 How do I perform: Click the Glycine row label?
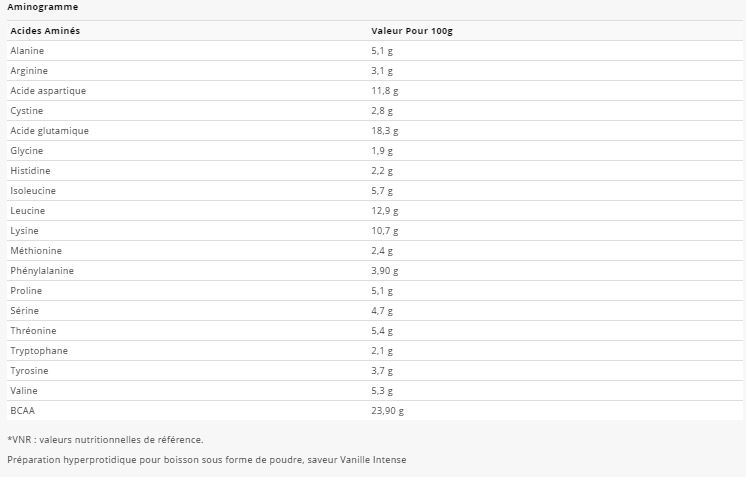coord(27,151)
